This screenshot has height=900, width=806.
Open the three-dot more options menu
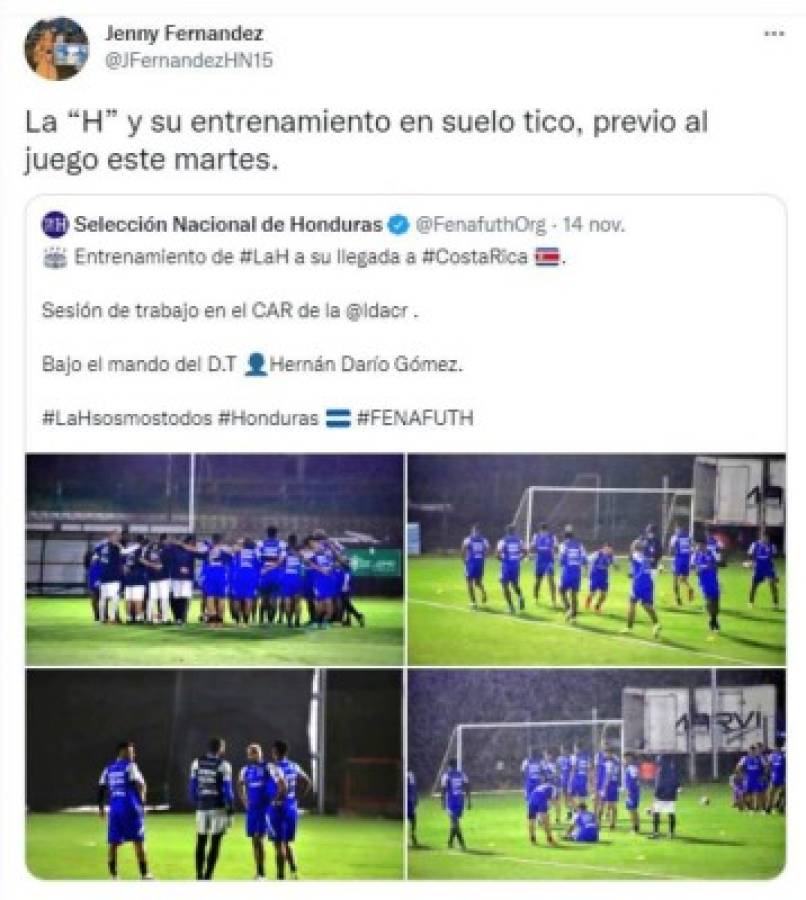(x=774, y=34)
